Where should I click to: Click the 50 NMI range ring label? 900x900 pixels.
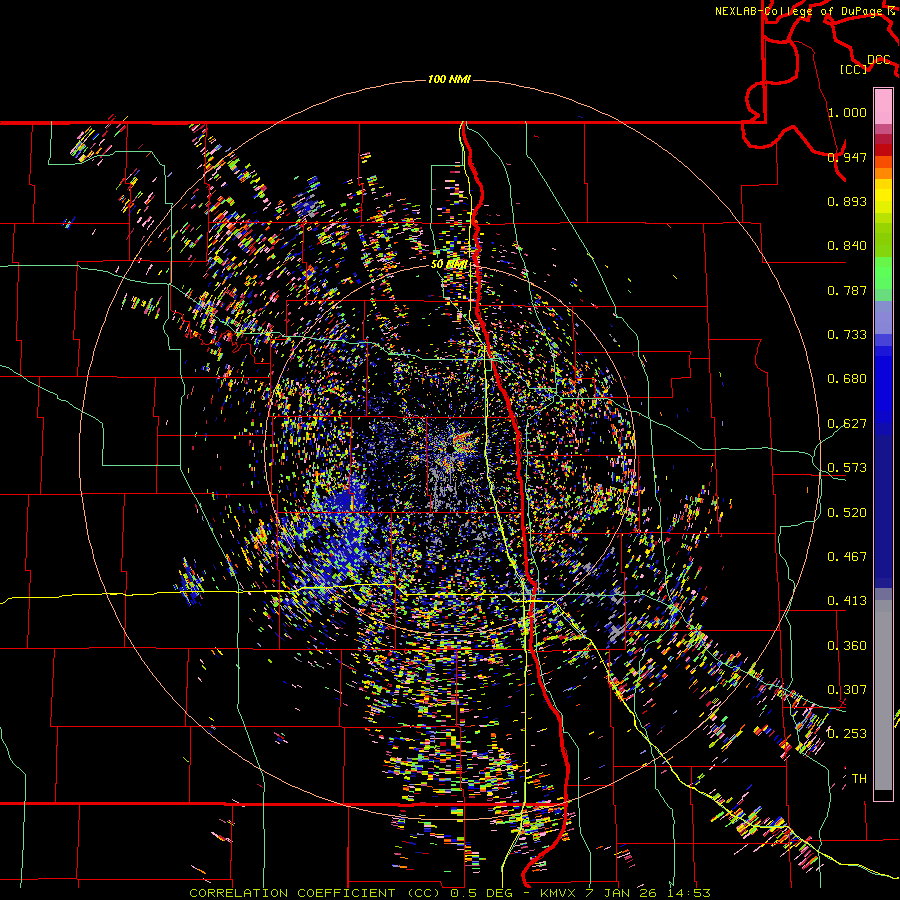tap(449, 264)
